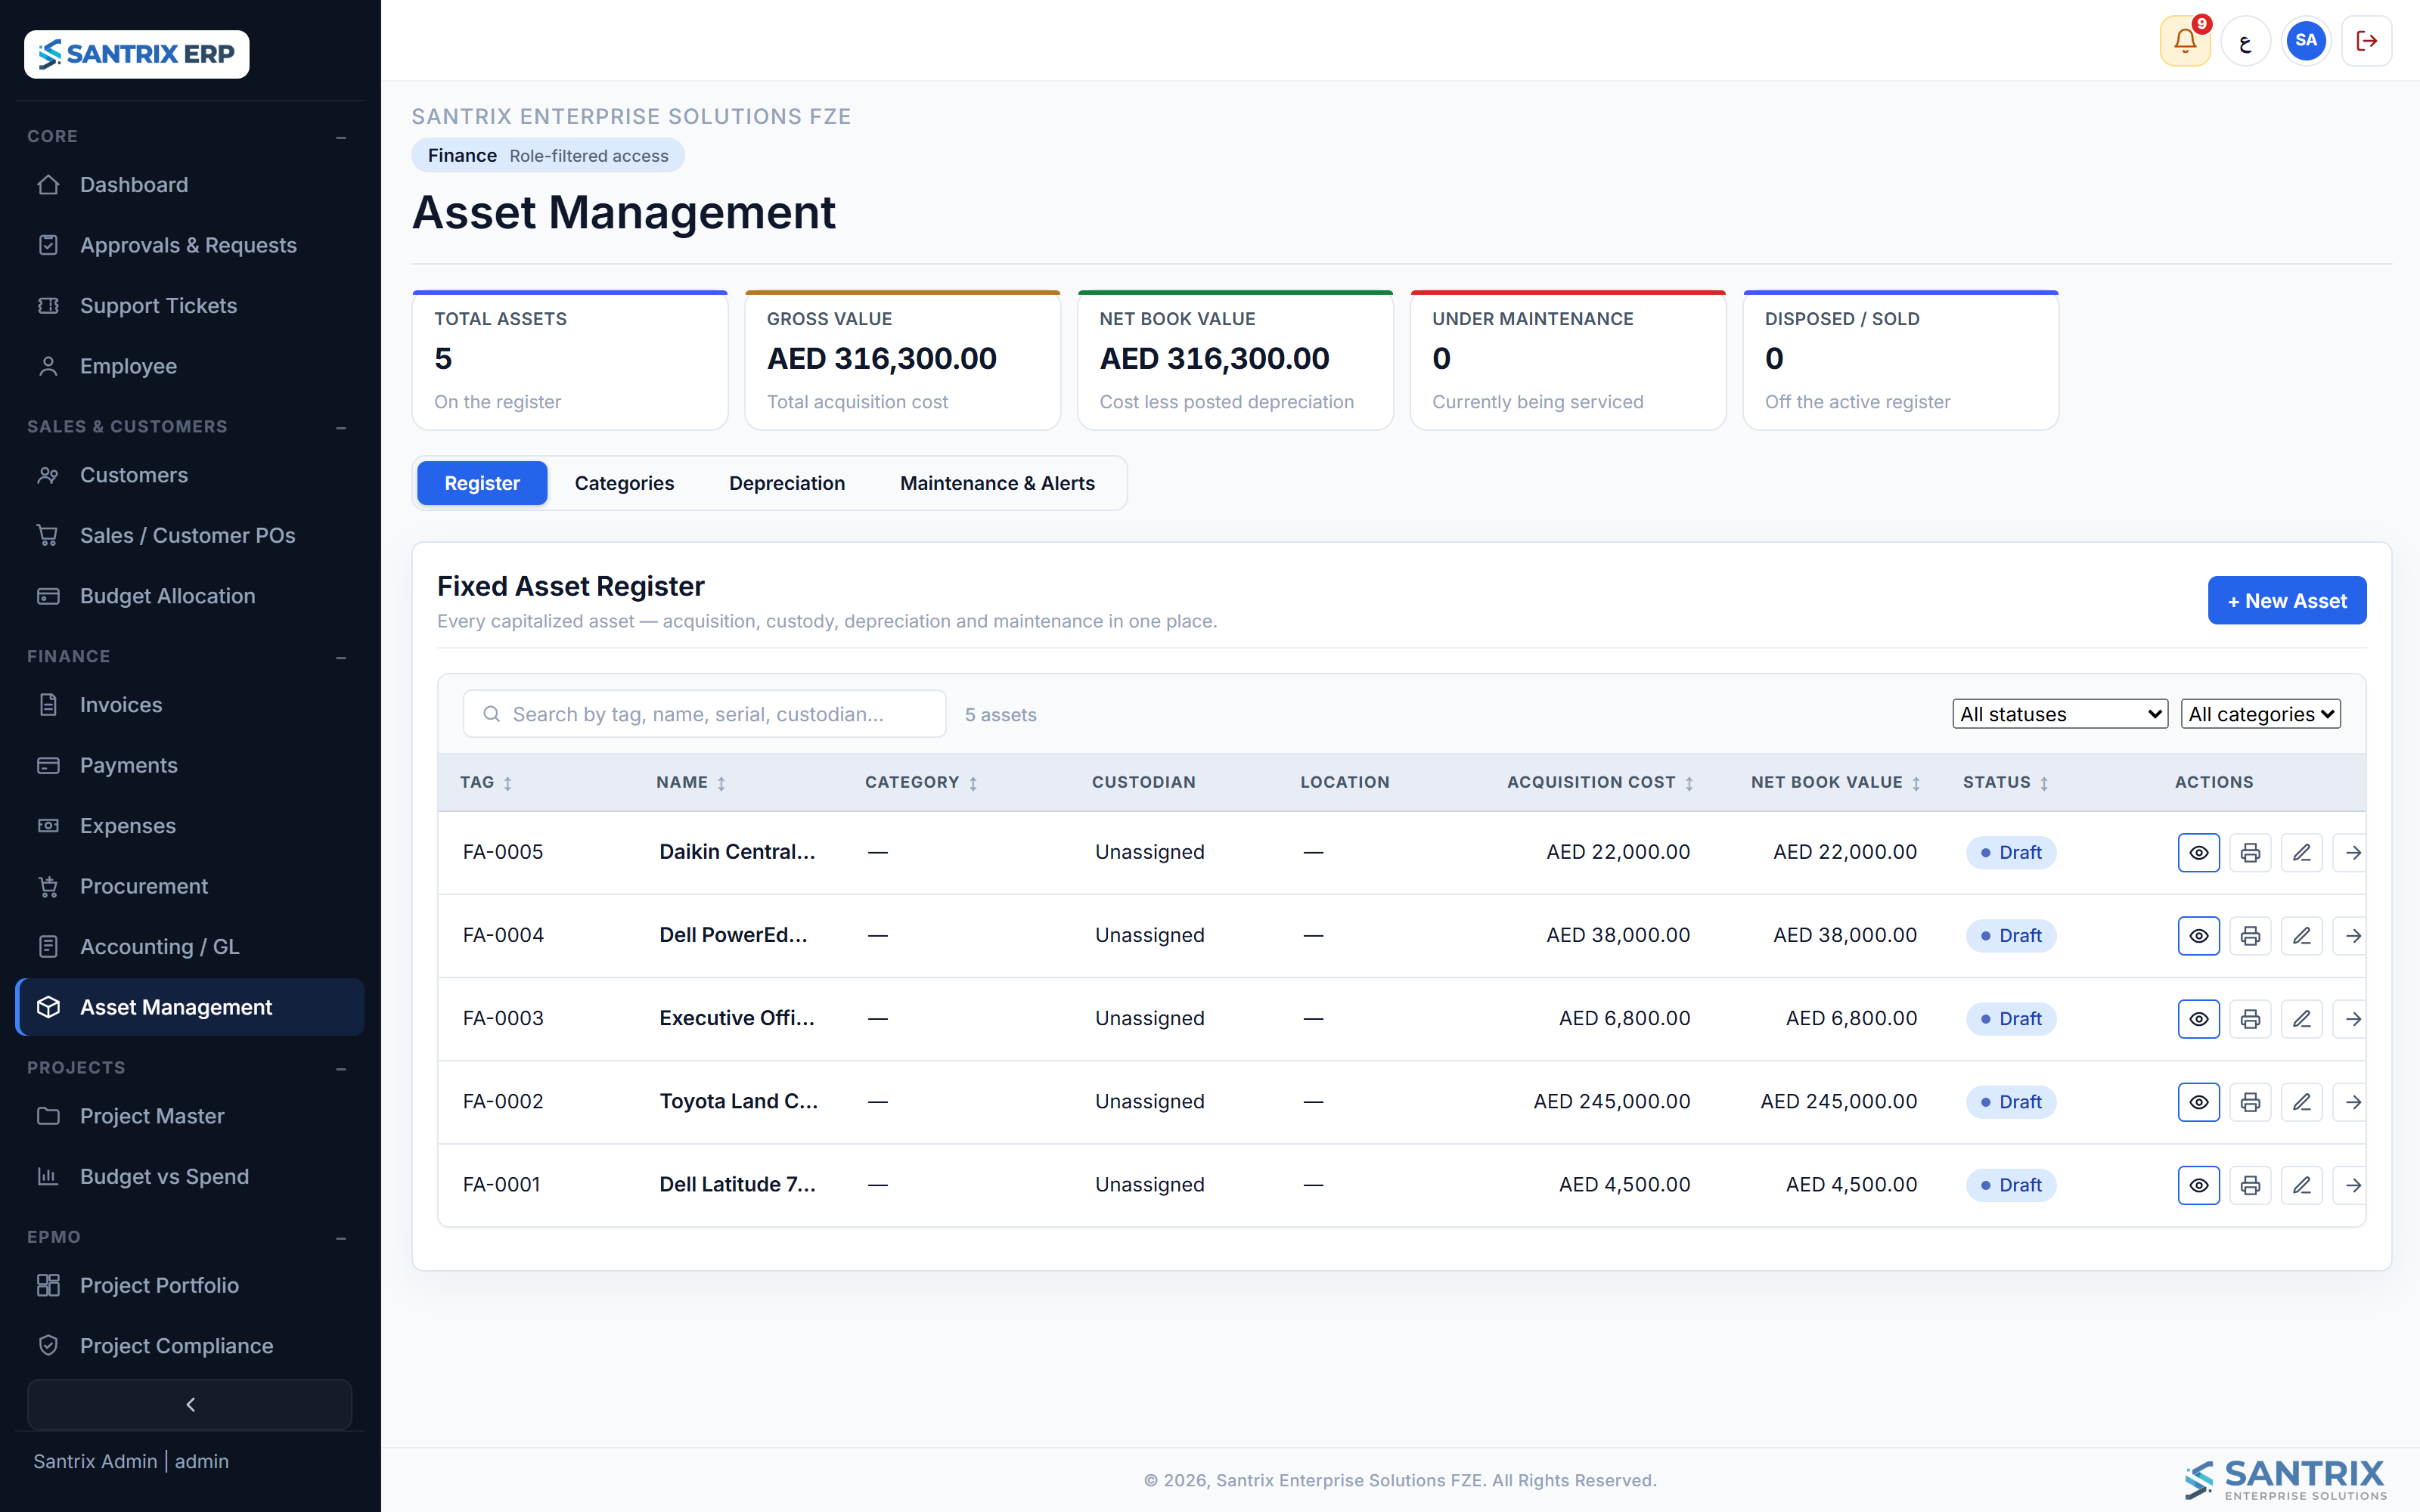View asset FA-0001 with the eye icon
Viewport: 2420px width, 1512px height.
pos(2198,1184)
